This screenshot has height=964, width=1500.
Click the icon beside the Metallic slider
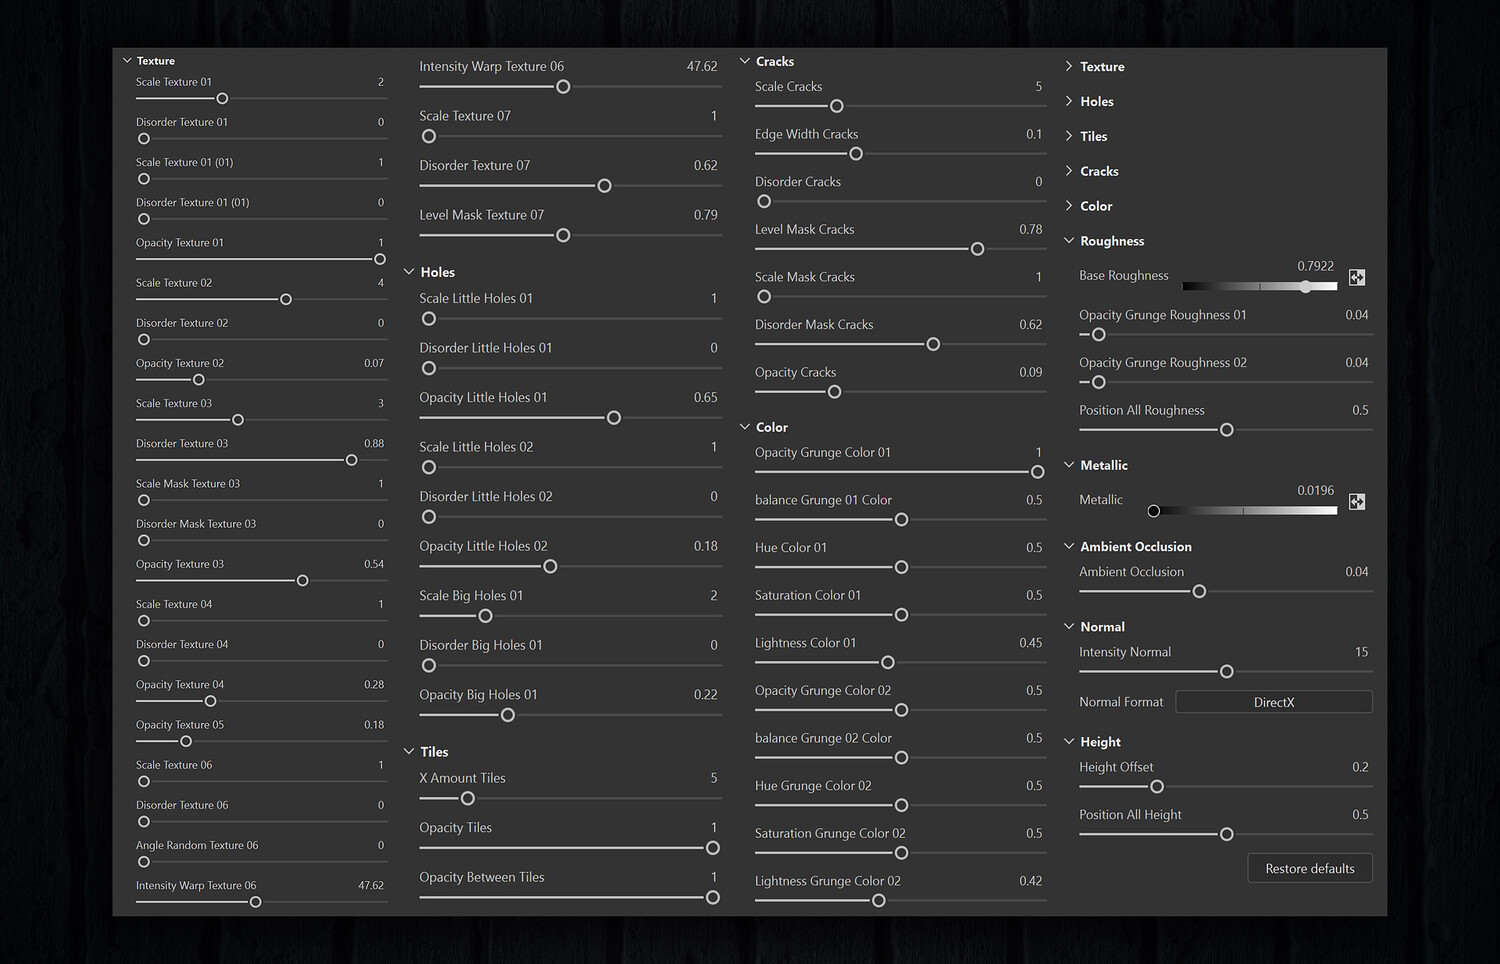click(1357, 502)
